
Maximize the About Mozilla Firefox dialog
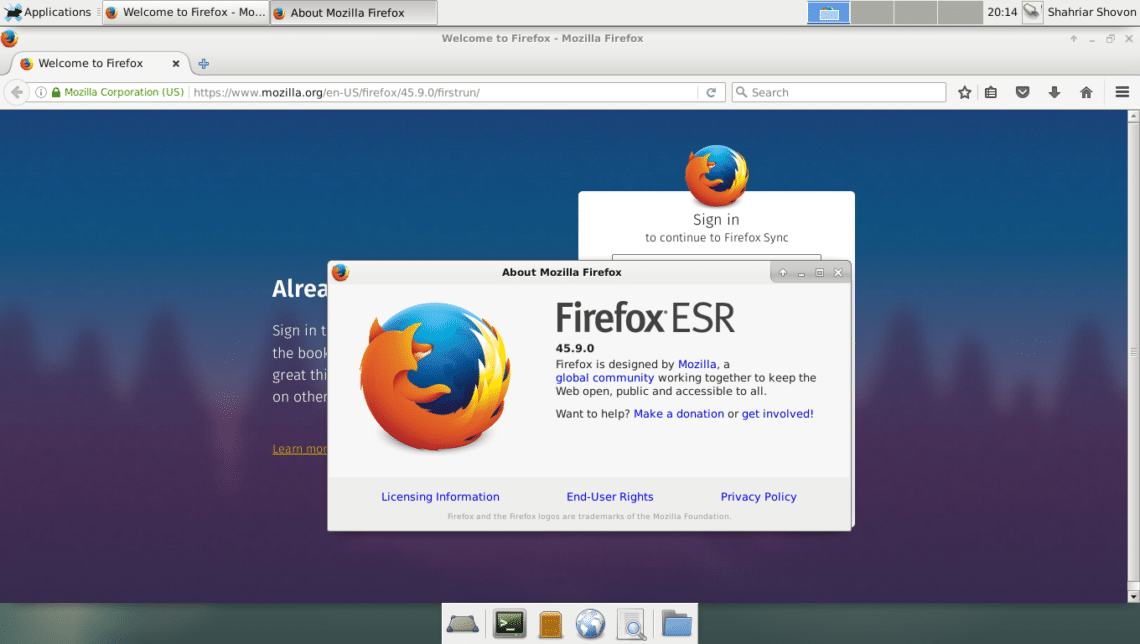click(819, 273)
